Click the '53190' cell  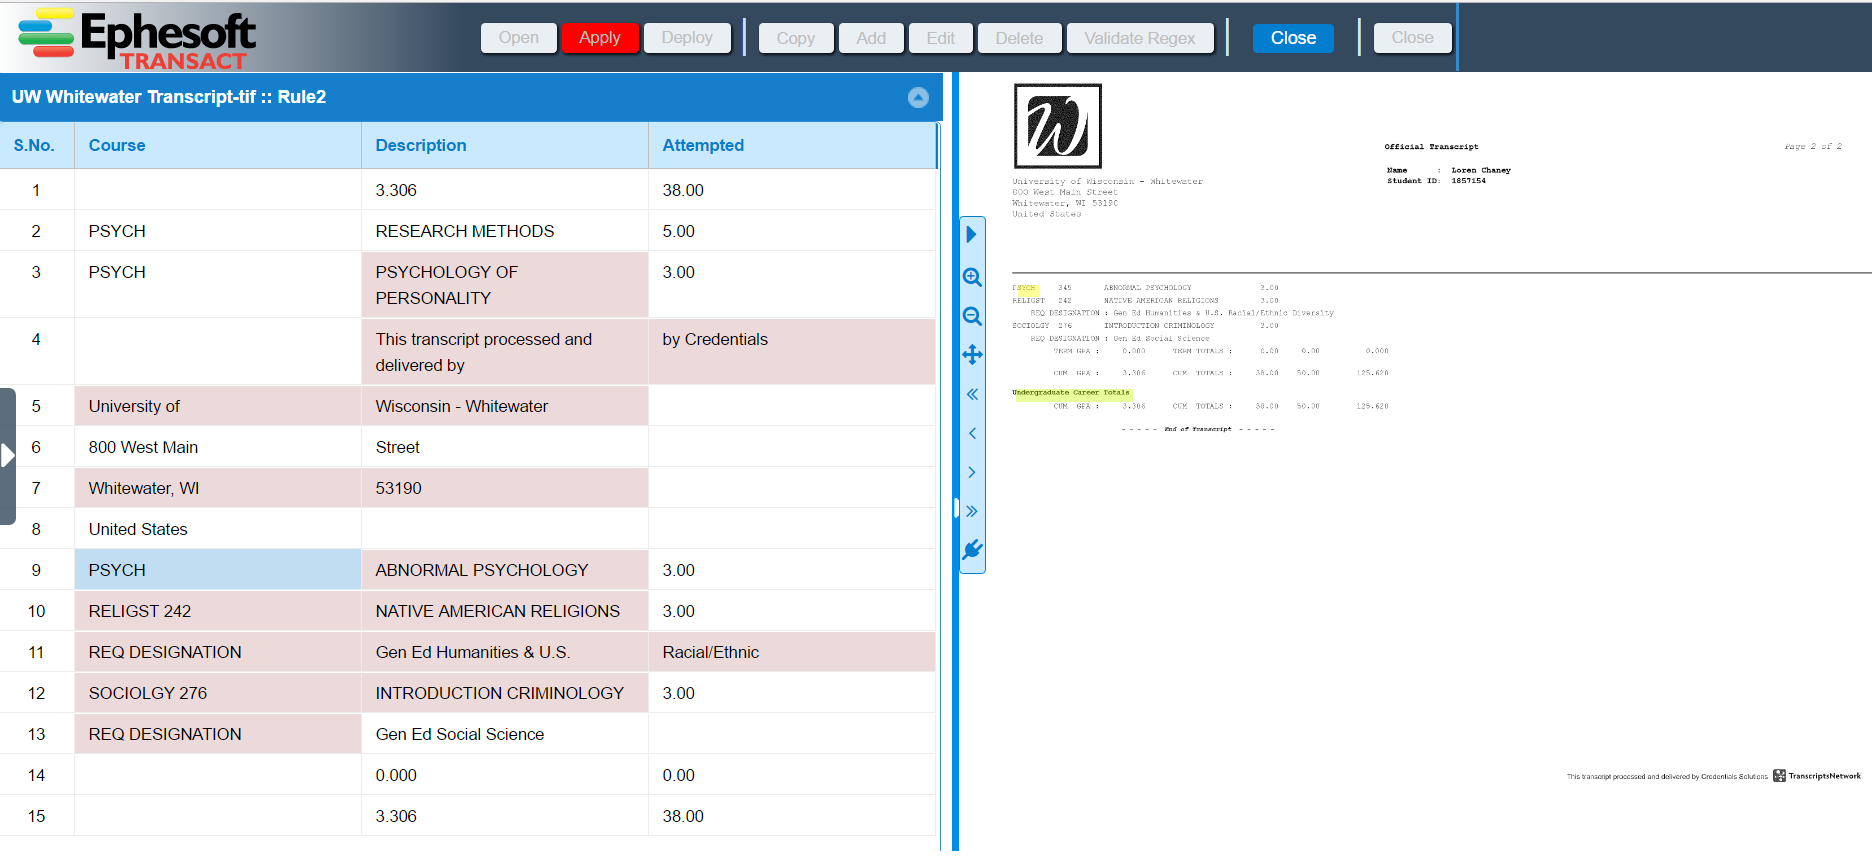click(505, 488)
